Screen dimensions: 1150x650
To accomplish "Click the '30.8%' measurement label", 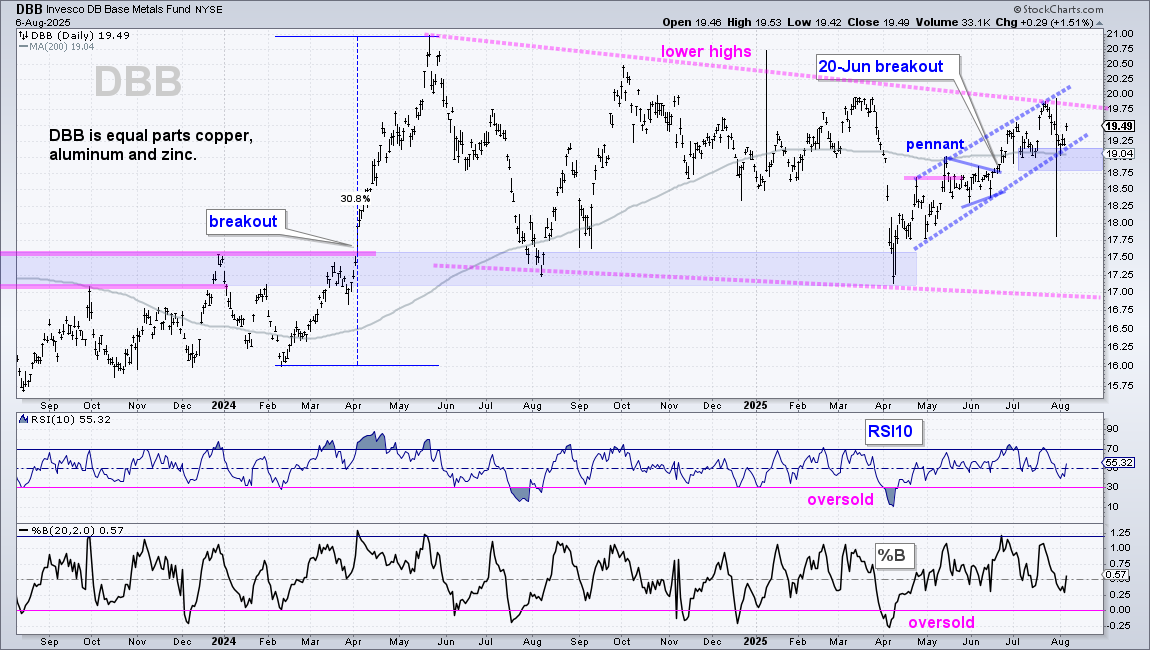I will point(355,198).
